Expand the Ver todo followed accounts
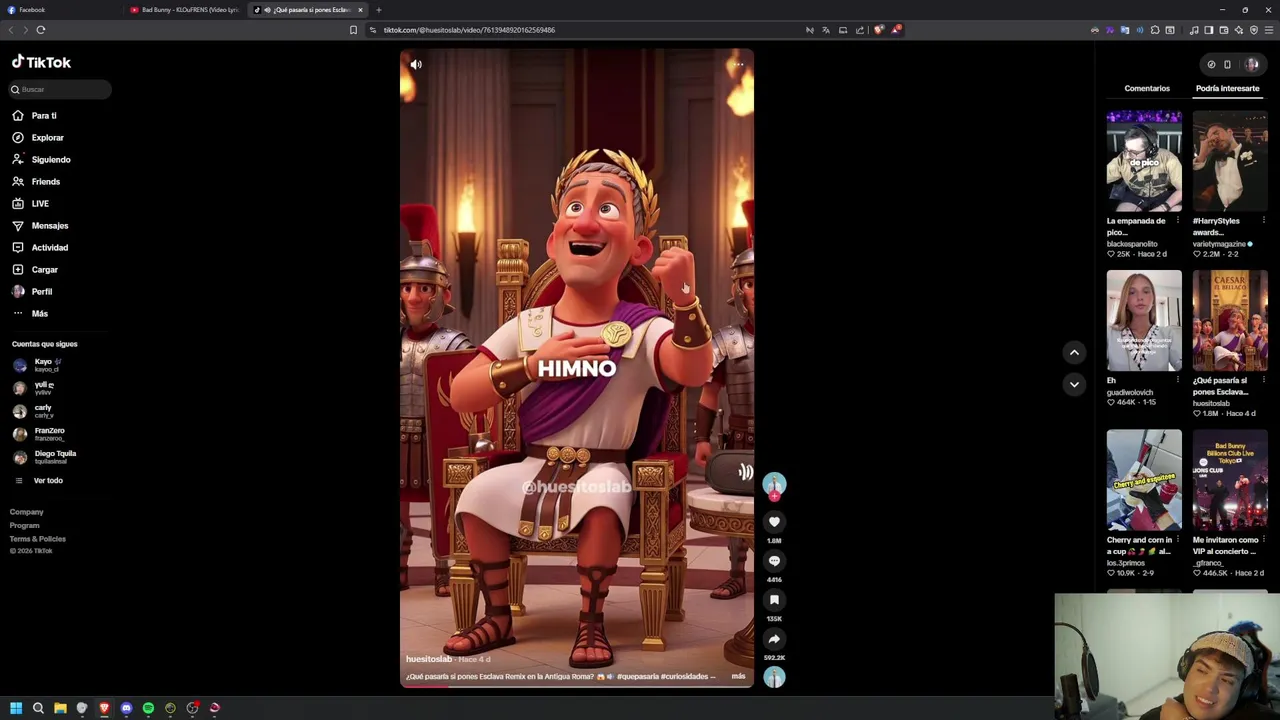 coord(40,481)
